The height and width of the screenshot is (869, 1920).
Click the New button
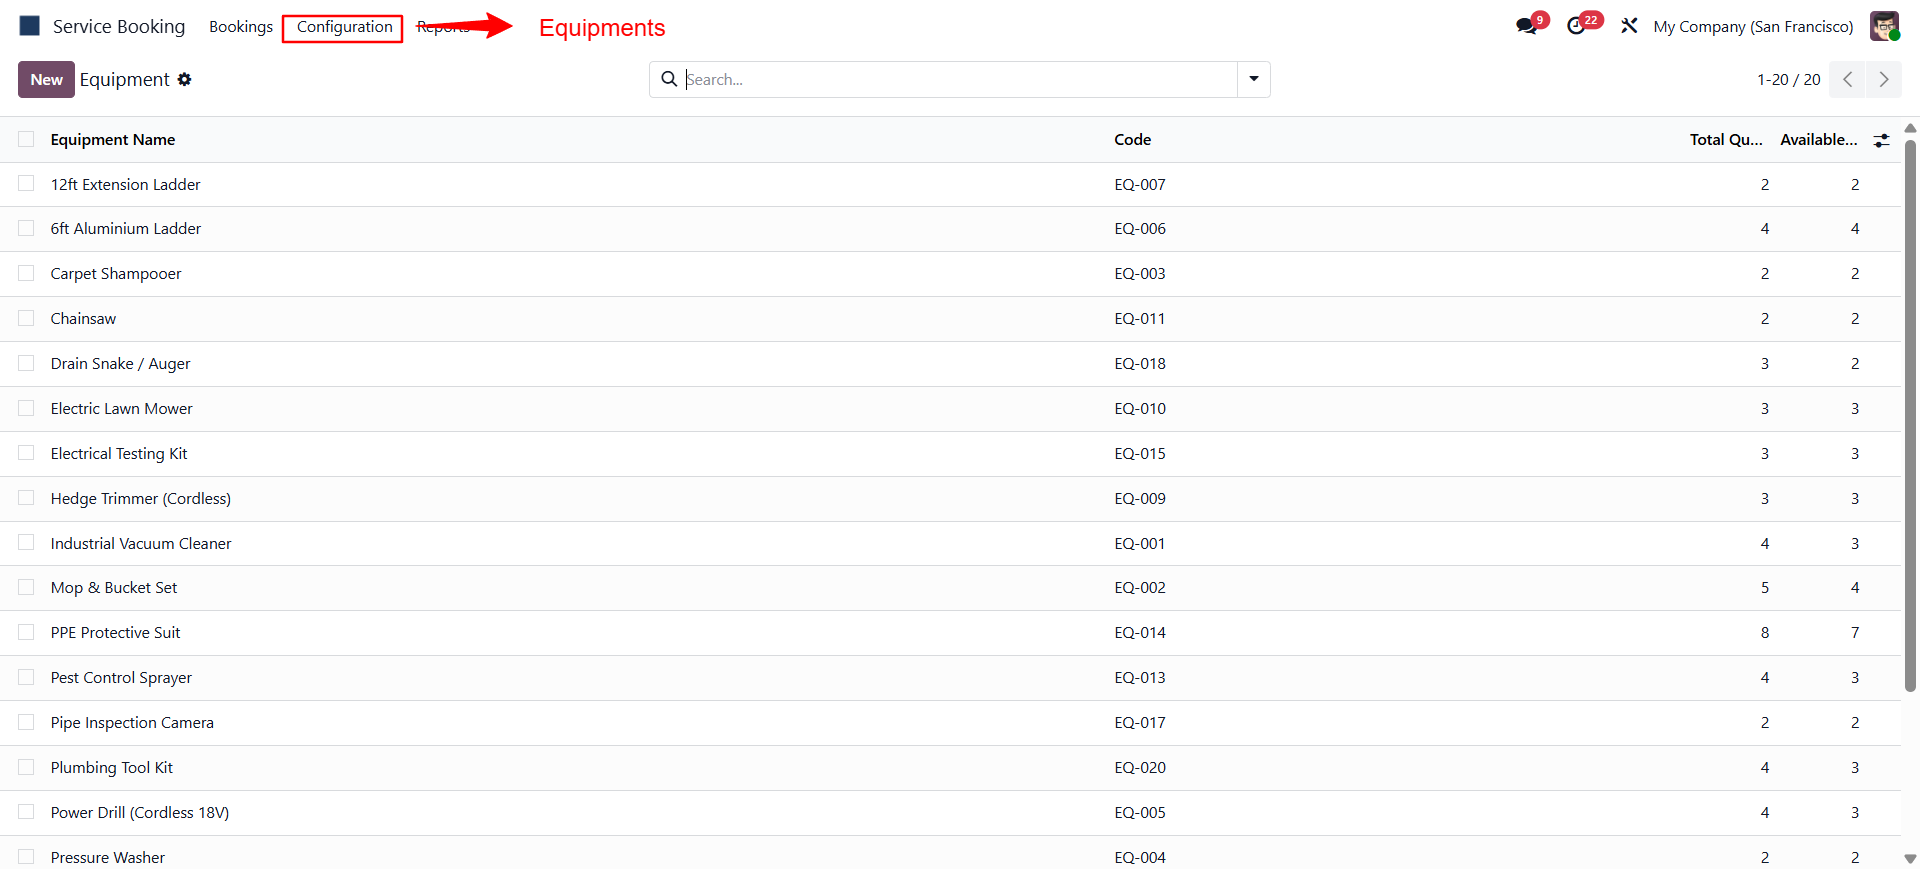pos(46,79)
